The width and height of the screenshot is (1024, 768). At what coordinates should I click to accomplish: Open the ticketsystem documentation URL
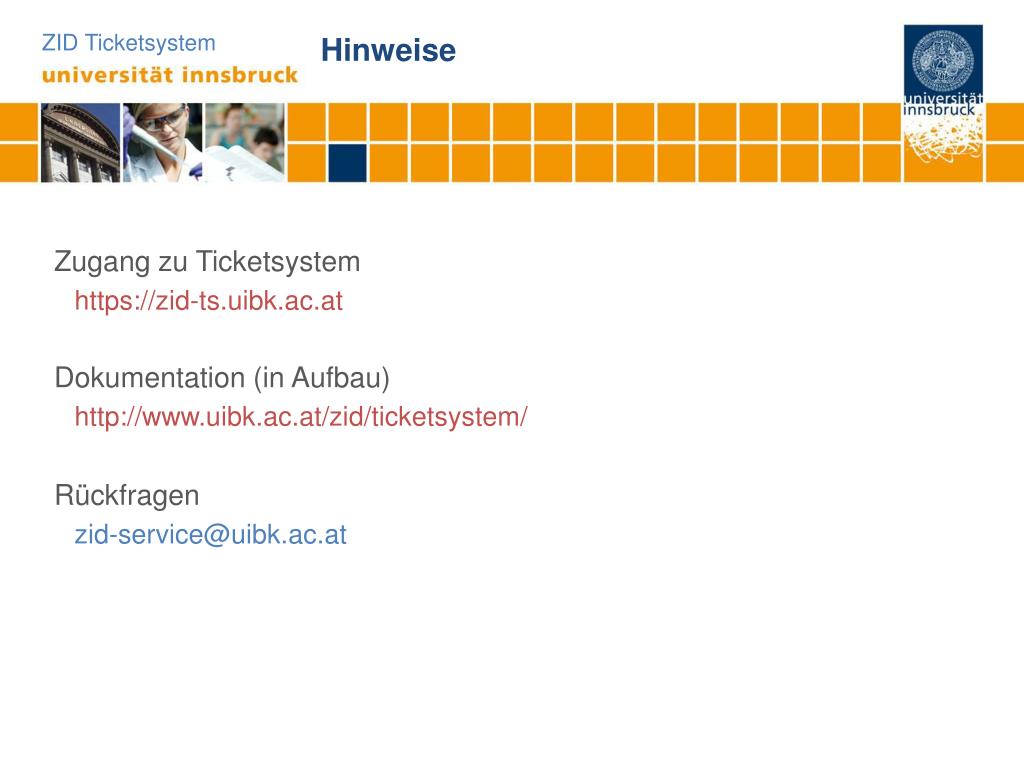(x=301, y=417)
